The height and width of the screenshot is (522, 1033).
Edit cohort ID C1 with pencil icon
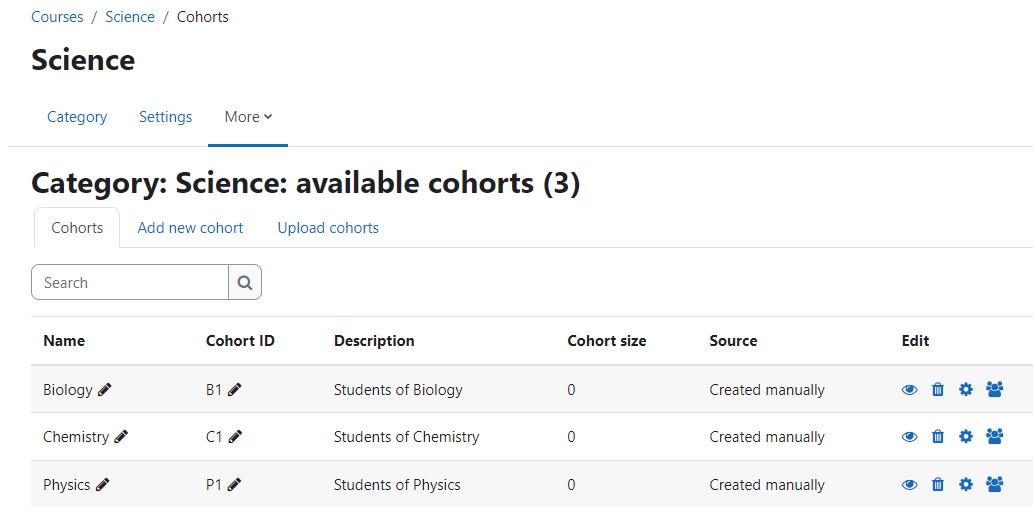click(235, 436)
